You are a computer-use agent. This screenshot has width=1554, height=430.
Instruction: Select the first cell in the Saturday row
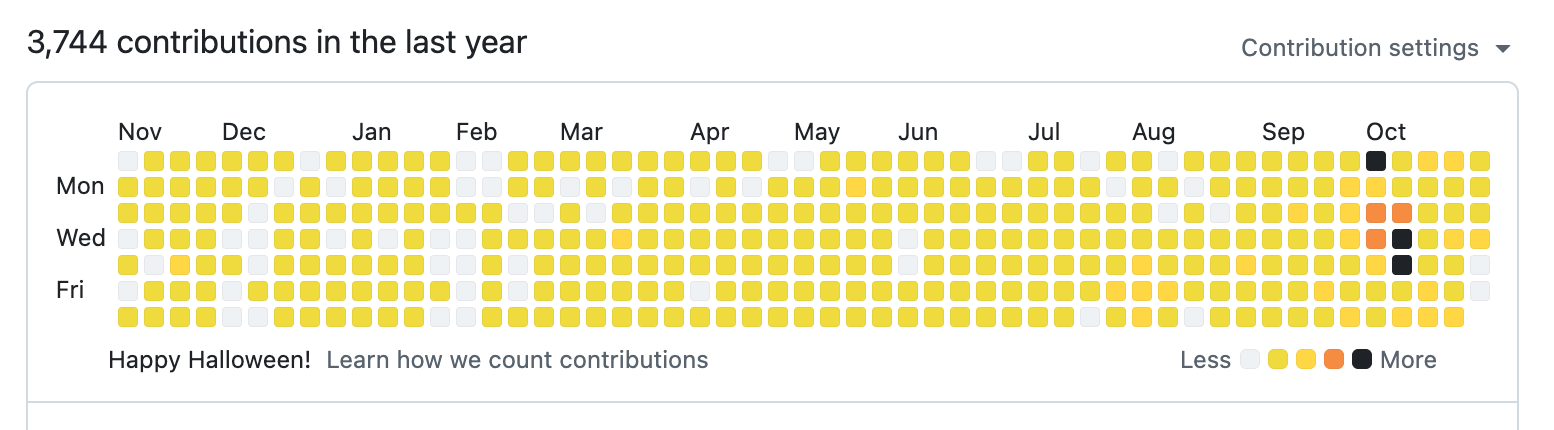click(x=128, y=317)
